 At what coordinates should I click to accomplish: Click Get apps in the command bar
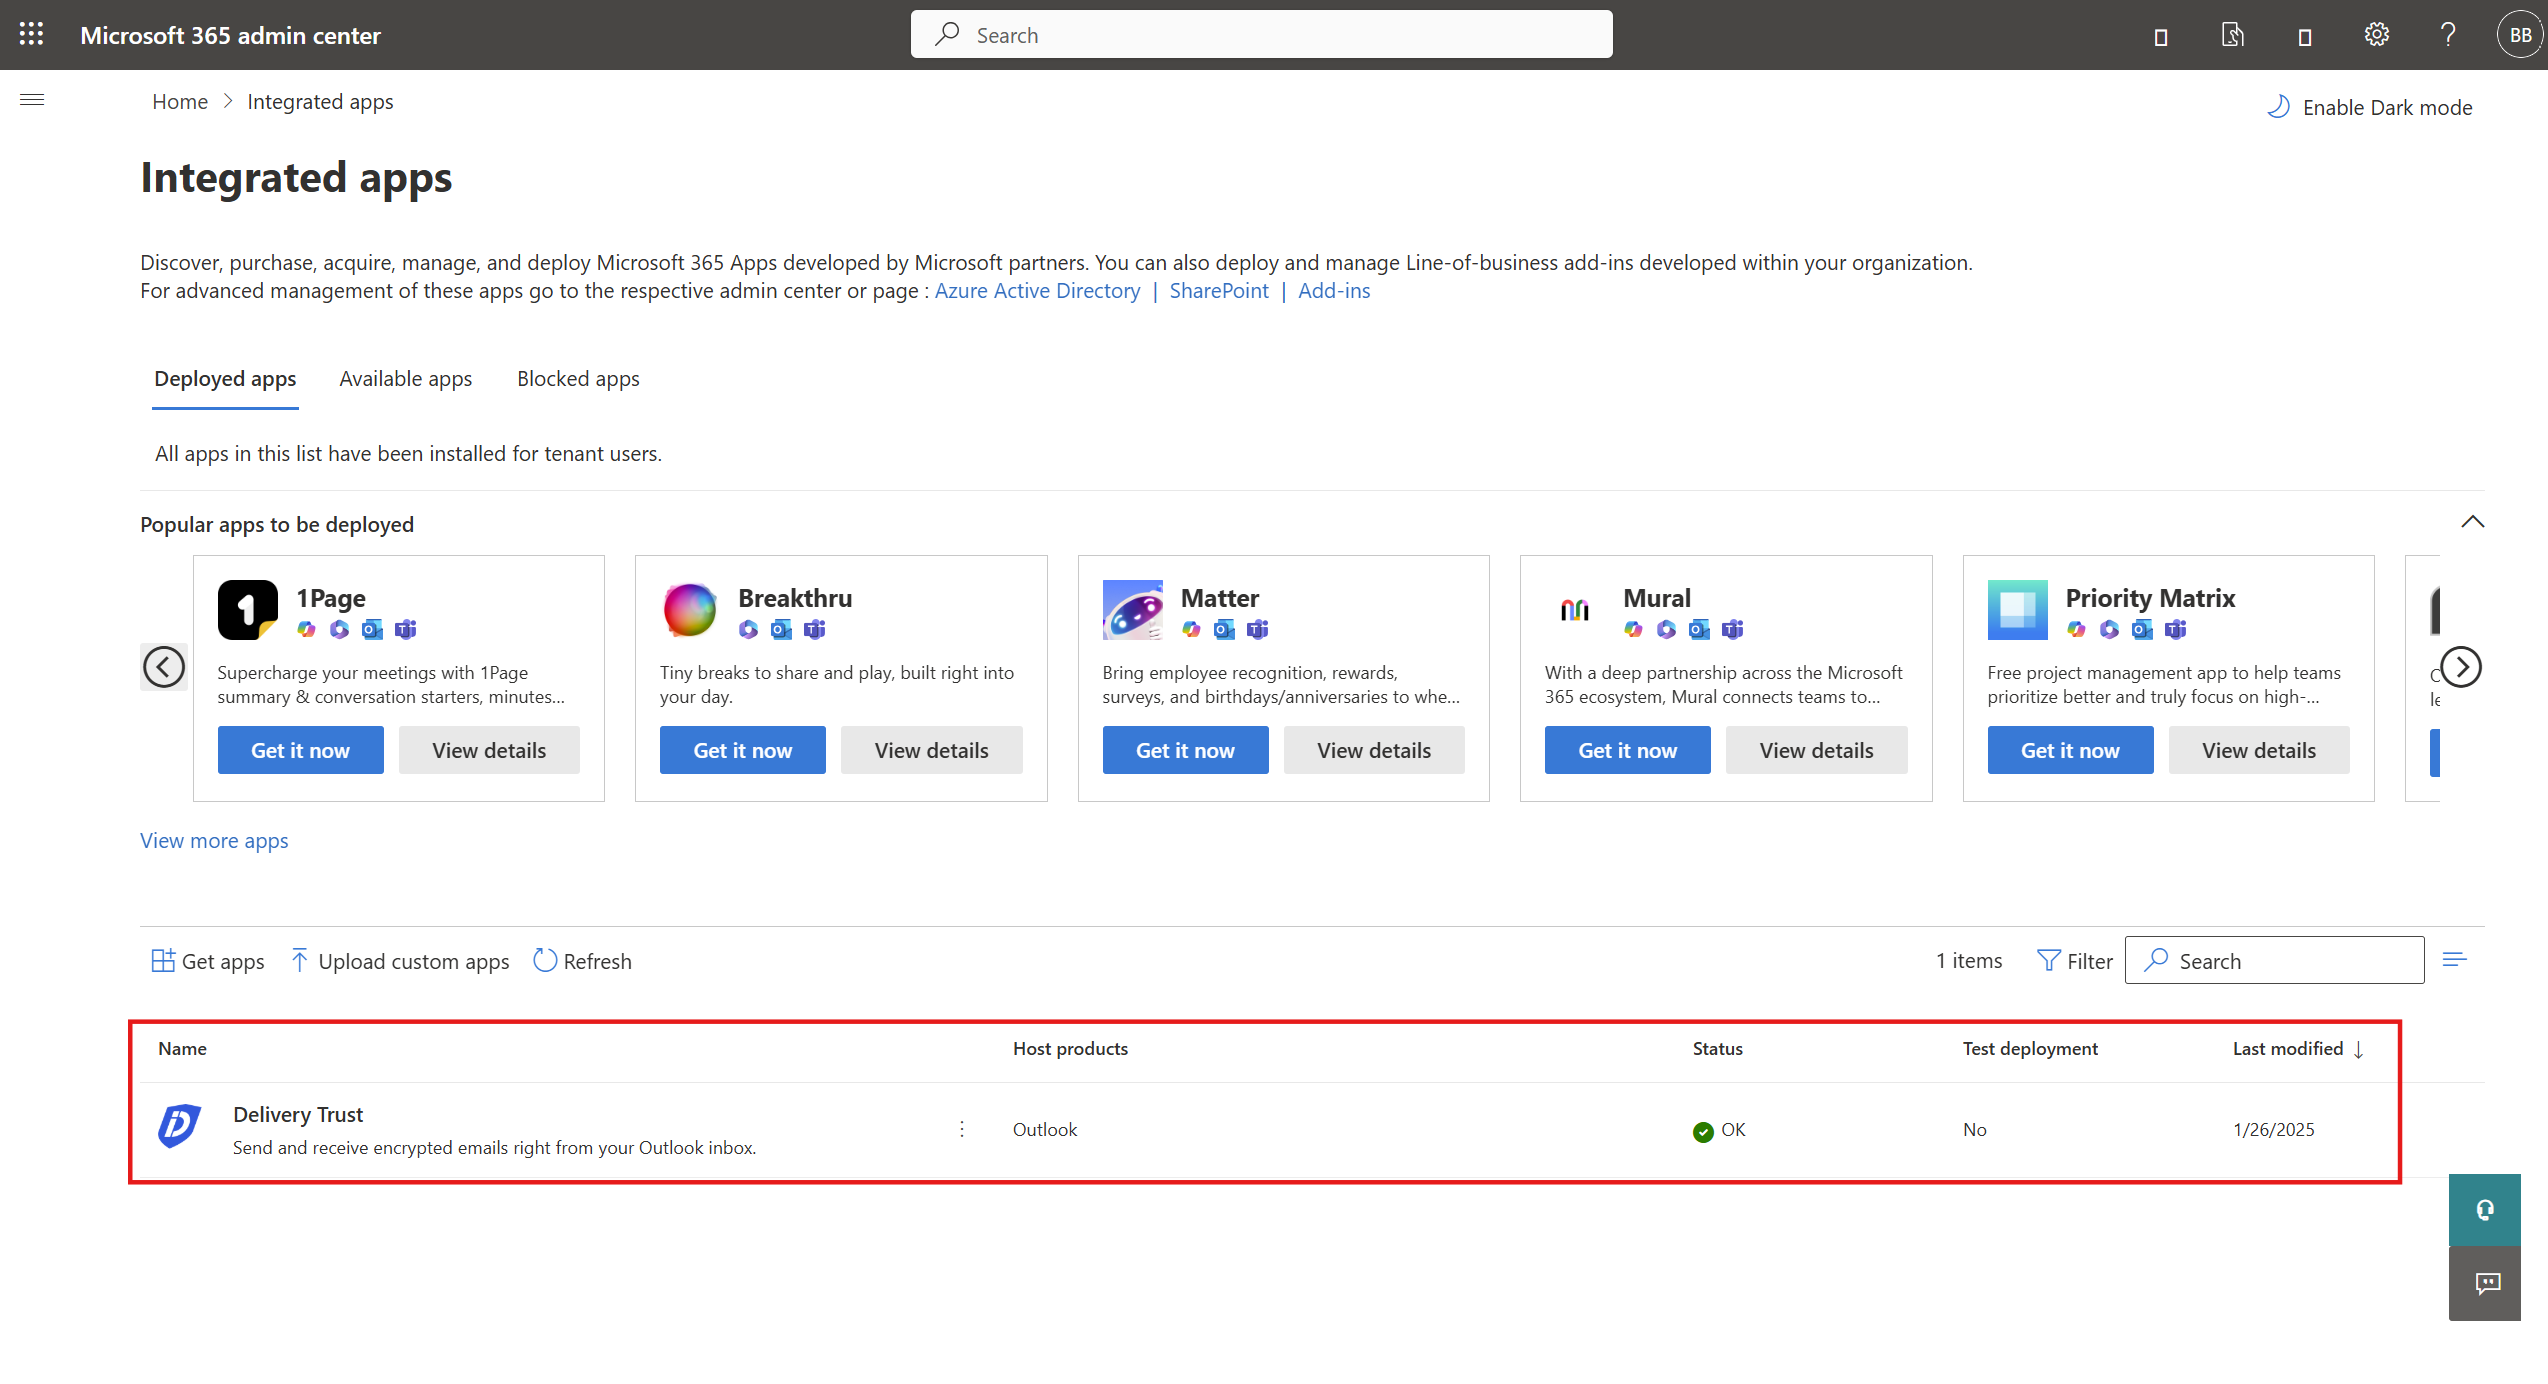208,961
